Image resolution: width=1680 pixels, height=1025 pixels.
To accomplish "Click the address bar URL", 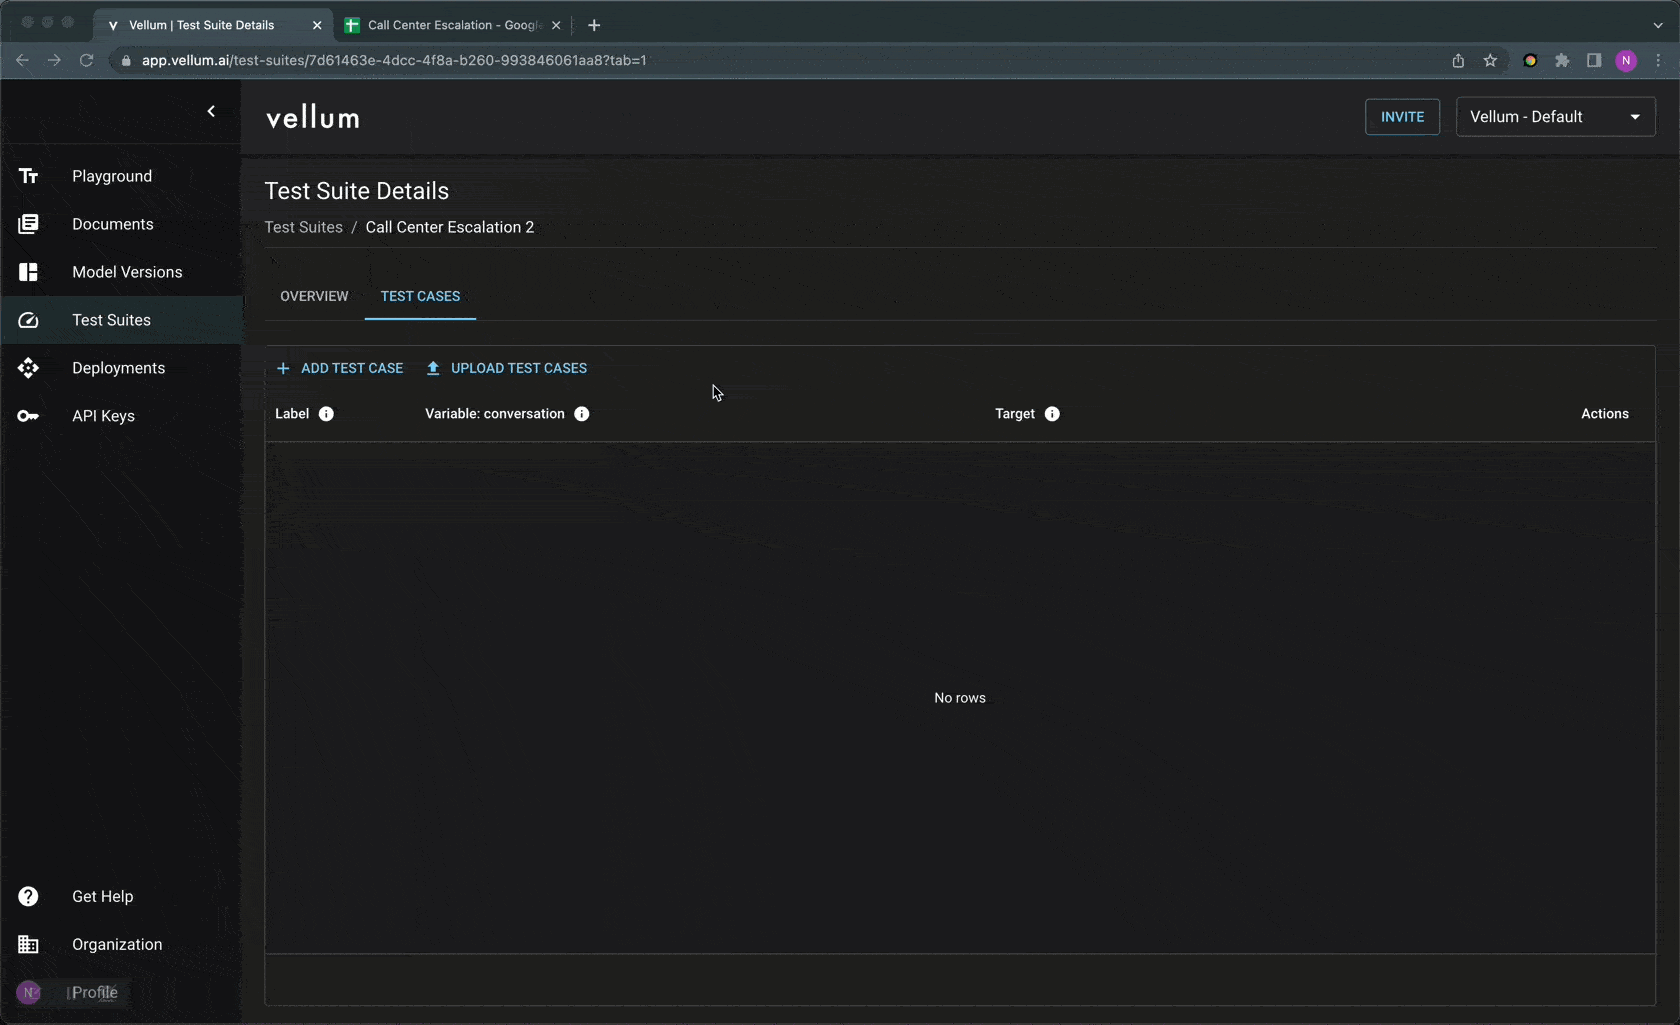I will 394,60.
